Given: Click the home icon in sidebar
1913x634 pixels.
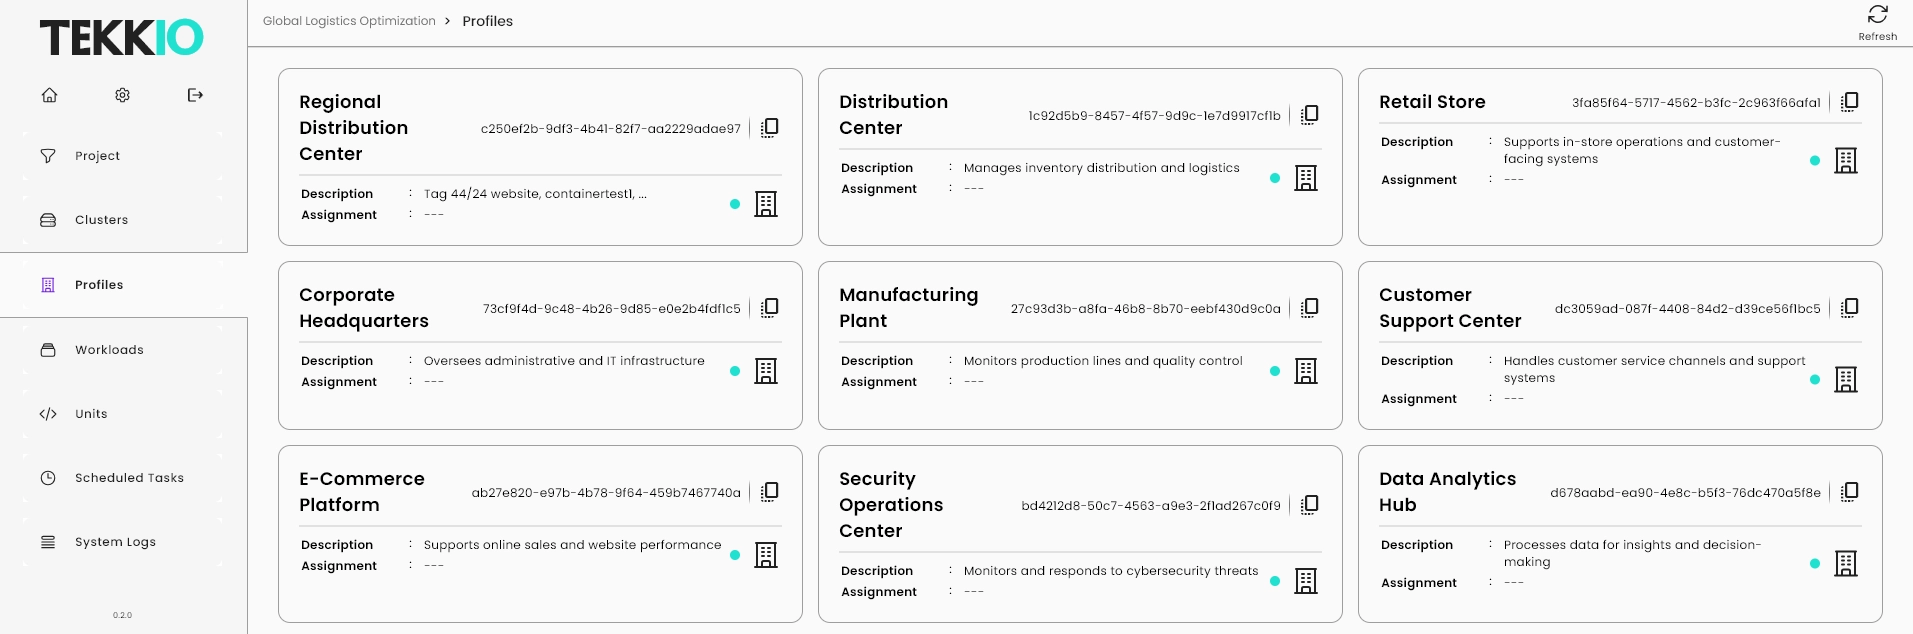Looking at the screenshot, I should pos(49,95).
